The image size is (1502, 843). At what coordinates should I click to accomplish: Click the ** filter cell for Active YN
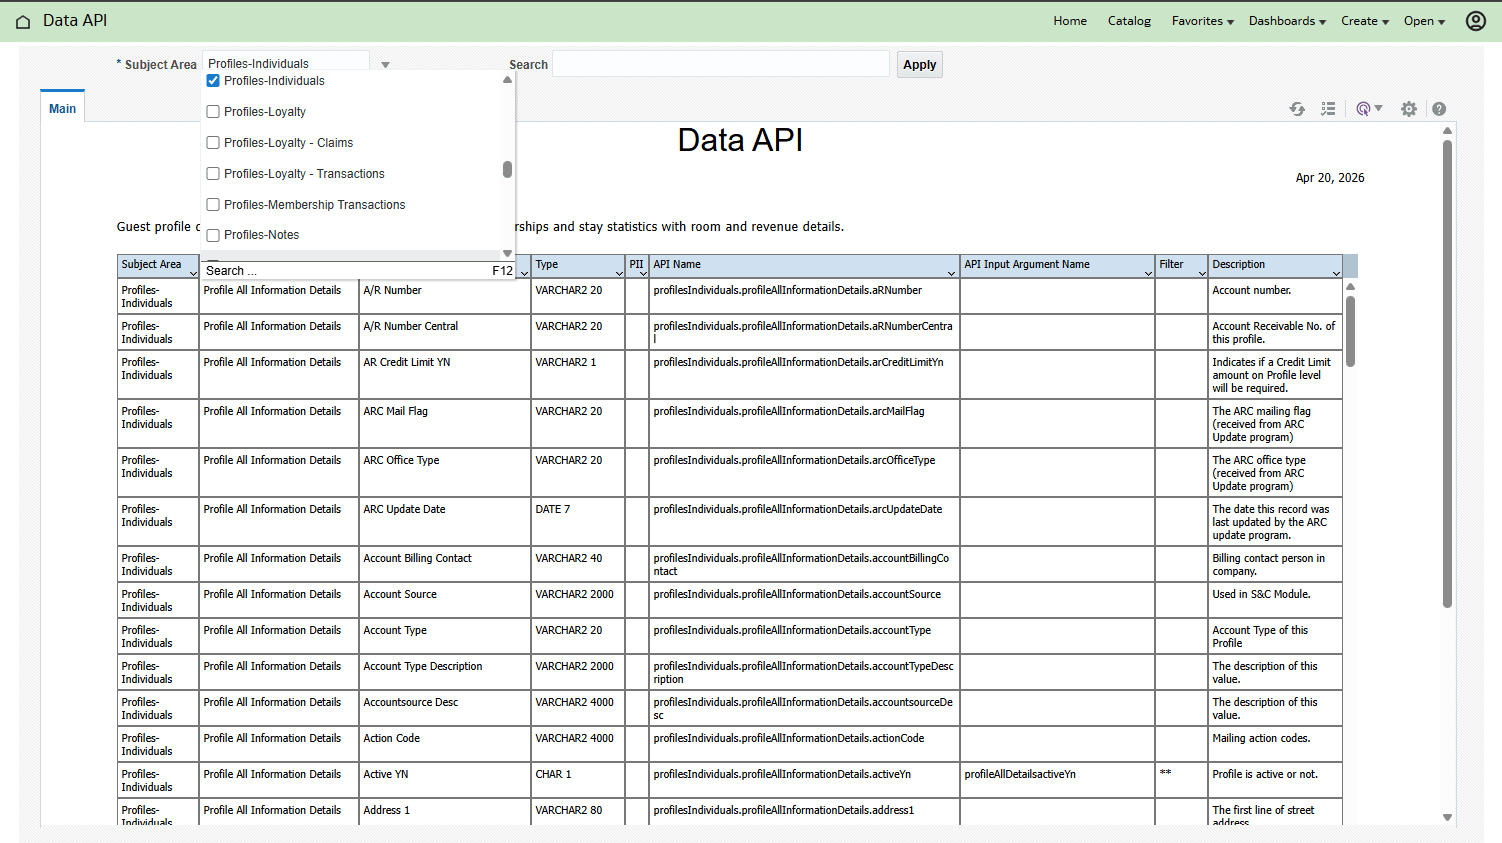tap(1181, 781)
